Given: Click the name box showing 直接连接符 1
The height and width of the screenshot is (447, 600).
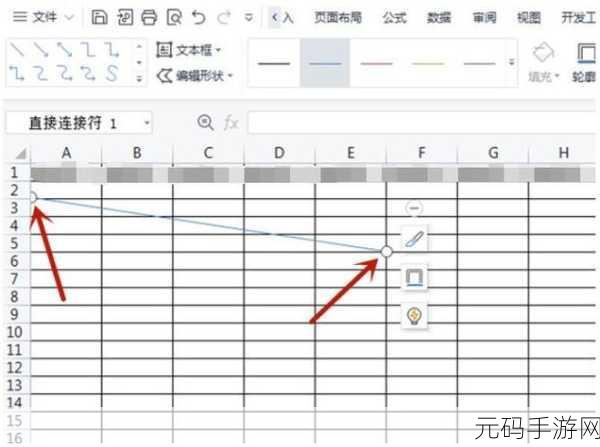Looking at the screenshot, I should click(x=73, y=123).
